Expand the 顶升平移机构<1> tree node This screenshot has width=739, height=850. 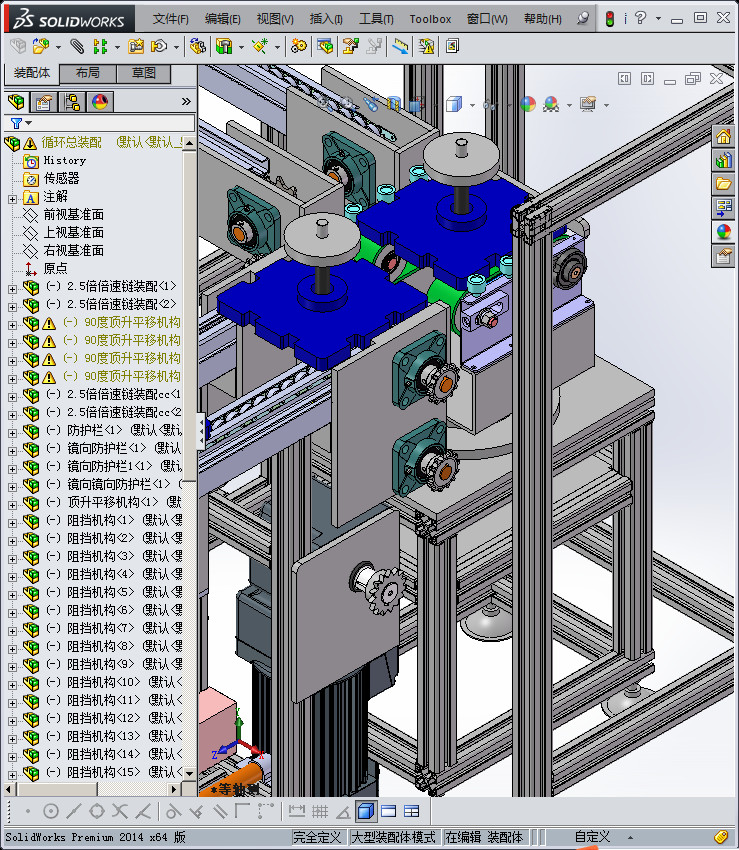12,505
